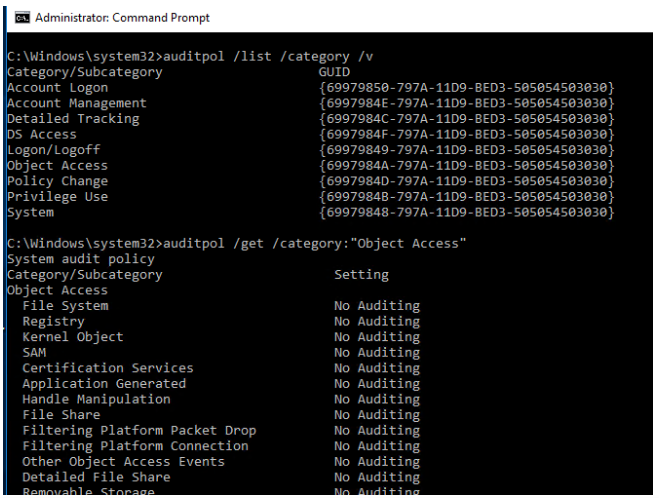Click the auditpol /list /category /v command
659x498 pixels.
pyautogui.click(x=268, y=56)
